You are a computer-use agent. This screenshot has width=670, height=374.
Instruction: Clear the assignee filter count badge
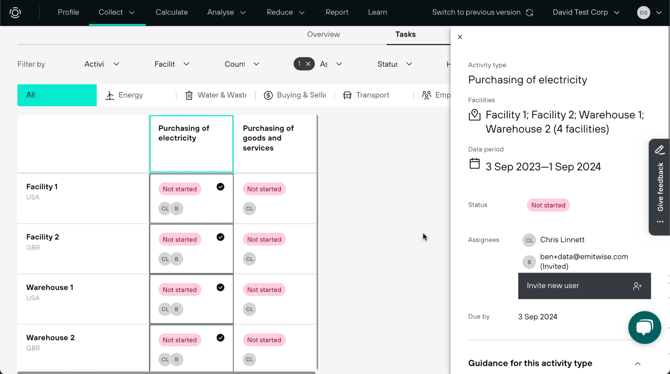click(304, 64)
